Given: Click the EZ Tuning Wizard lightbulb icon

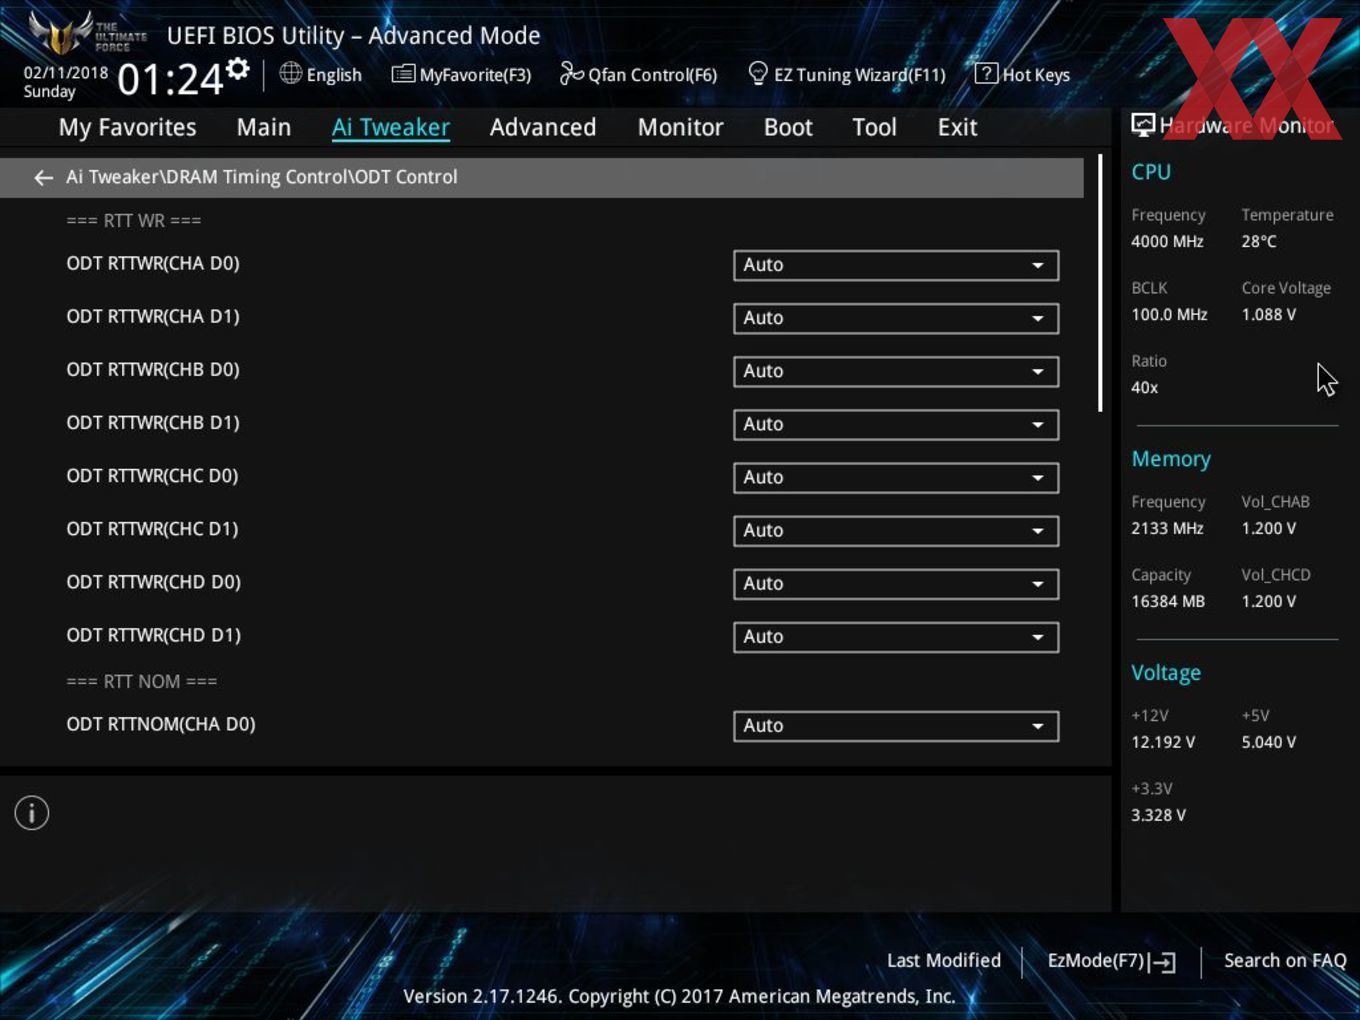Looking at the screenshot, I should (758, 73).
